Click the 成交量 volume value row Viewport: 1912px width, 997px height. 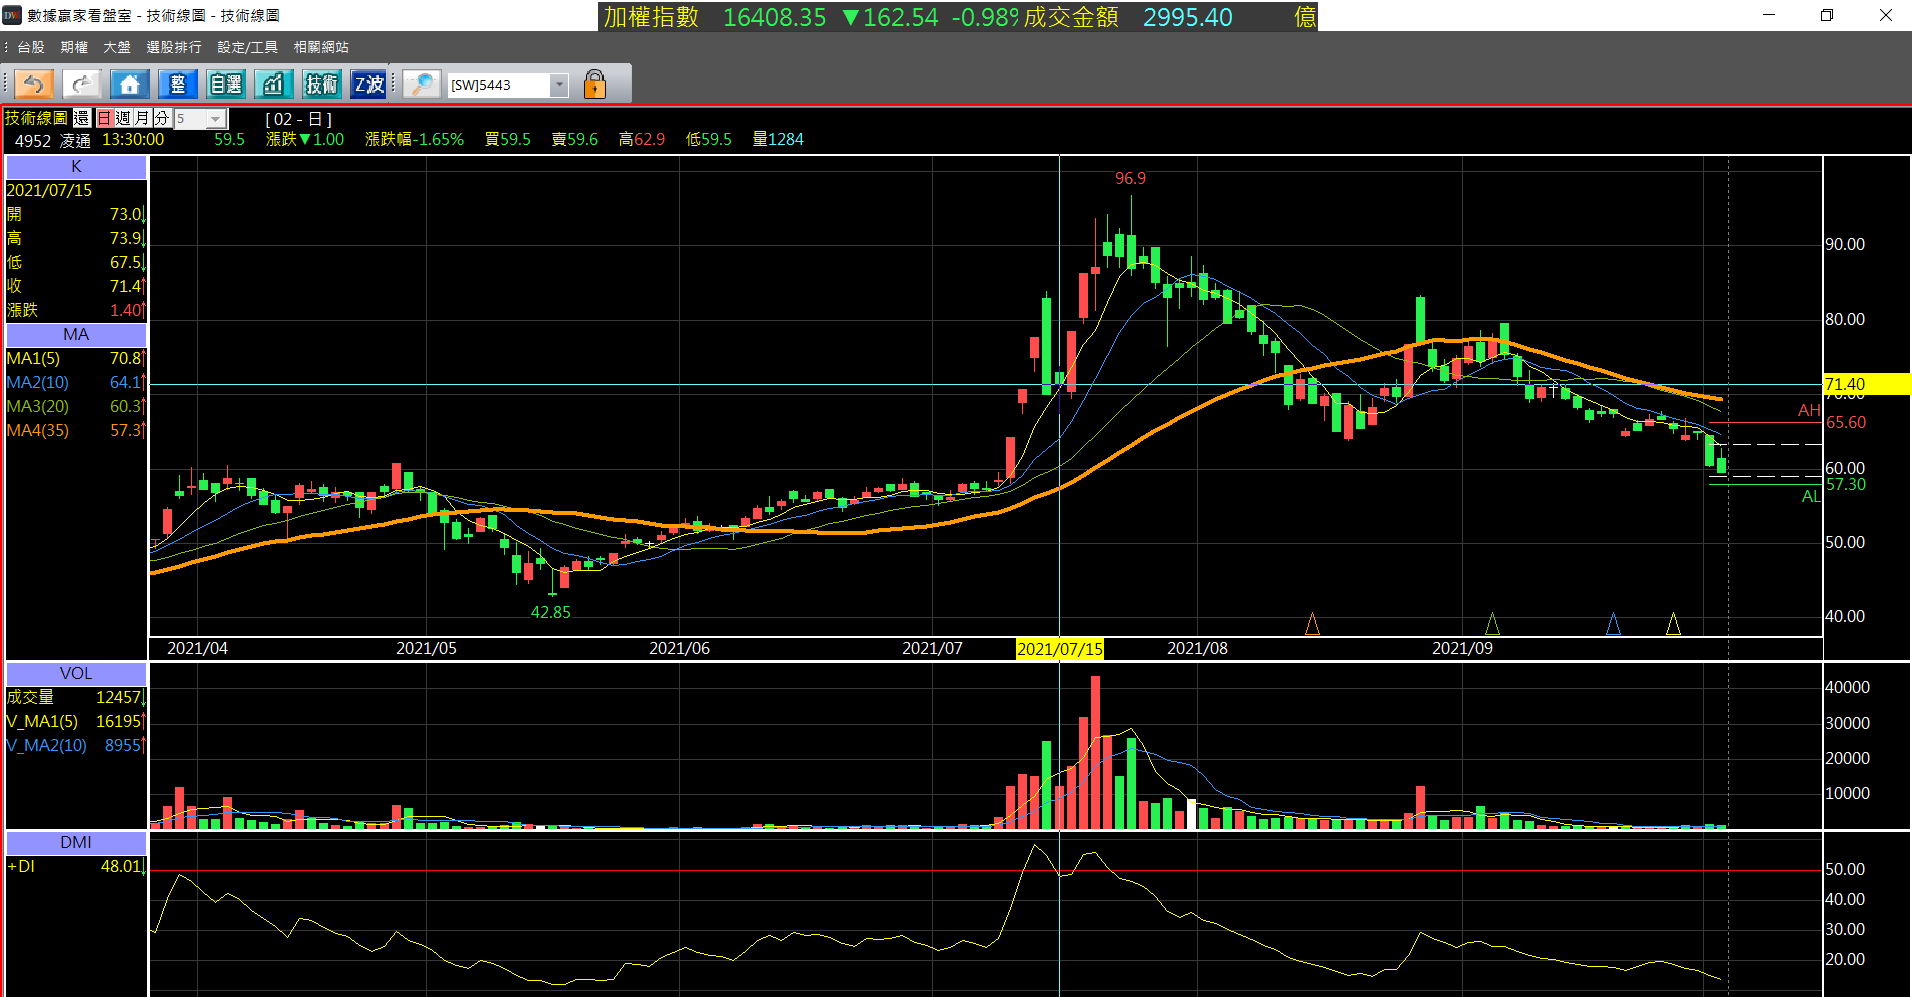click(x=76, y=697)
